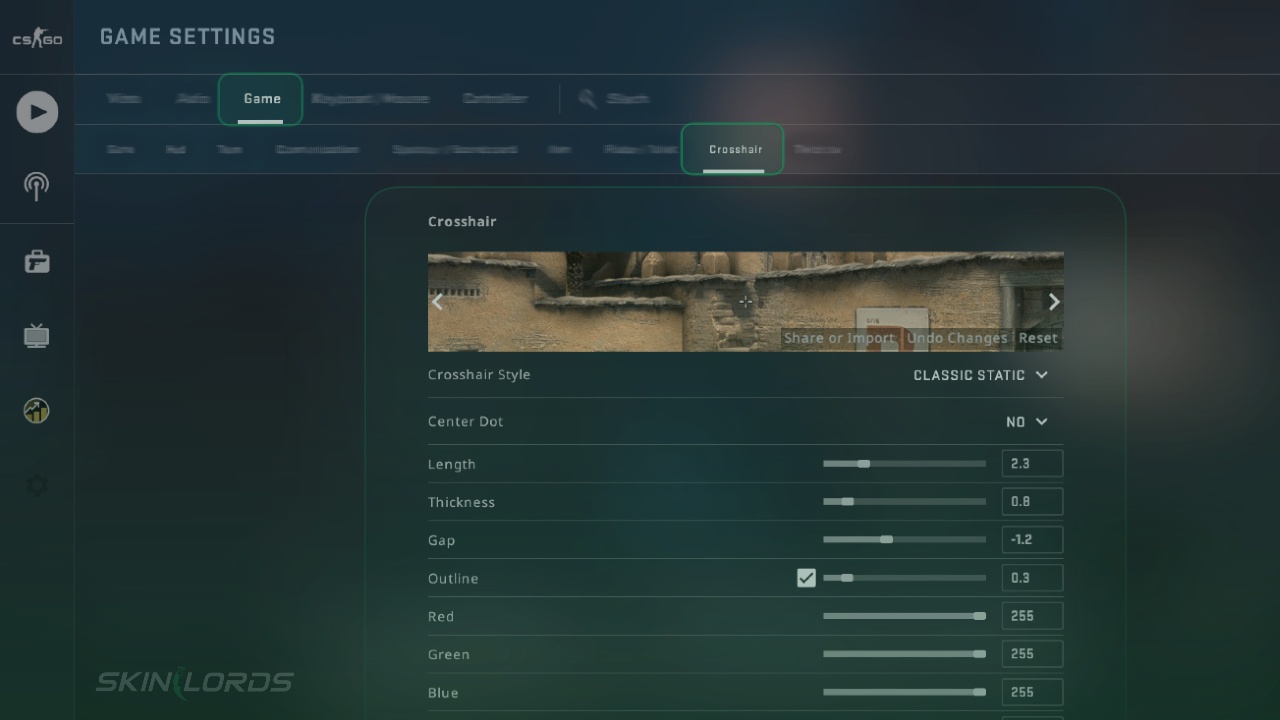This screenshot has height=720, width=1280.
Task: Click the Thickness value field 0.8
Action: pyautogui.click(x=1032, y=502)
